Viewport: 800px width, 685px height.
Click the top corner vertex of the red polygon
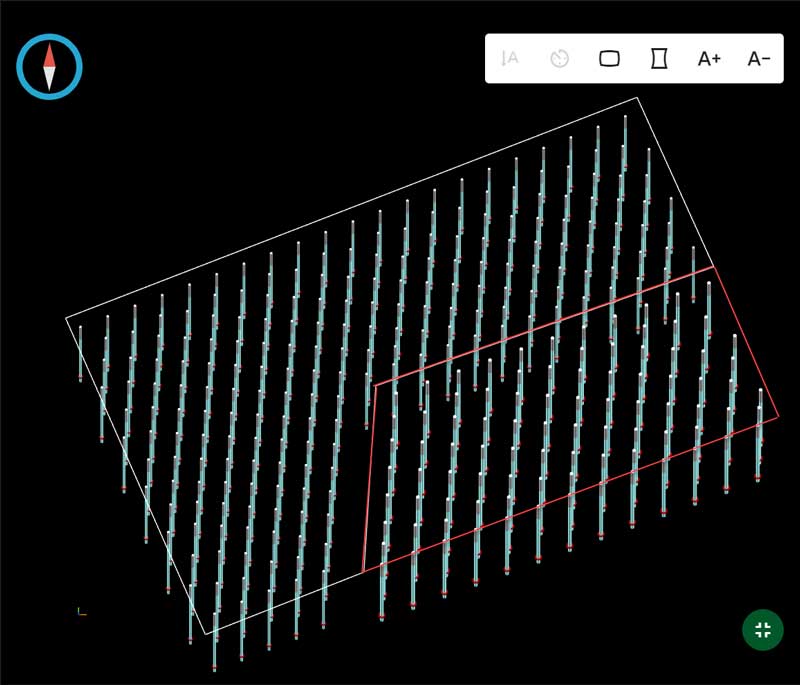[713, 268]
